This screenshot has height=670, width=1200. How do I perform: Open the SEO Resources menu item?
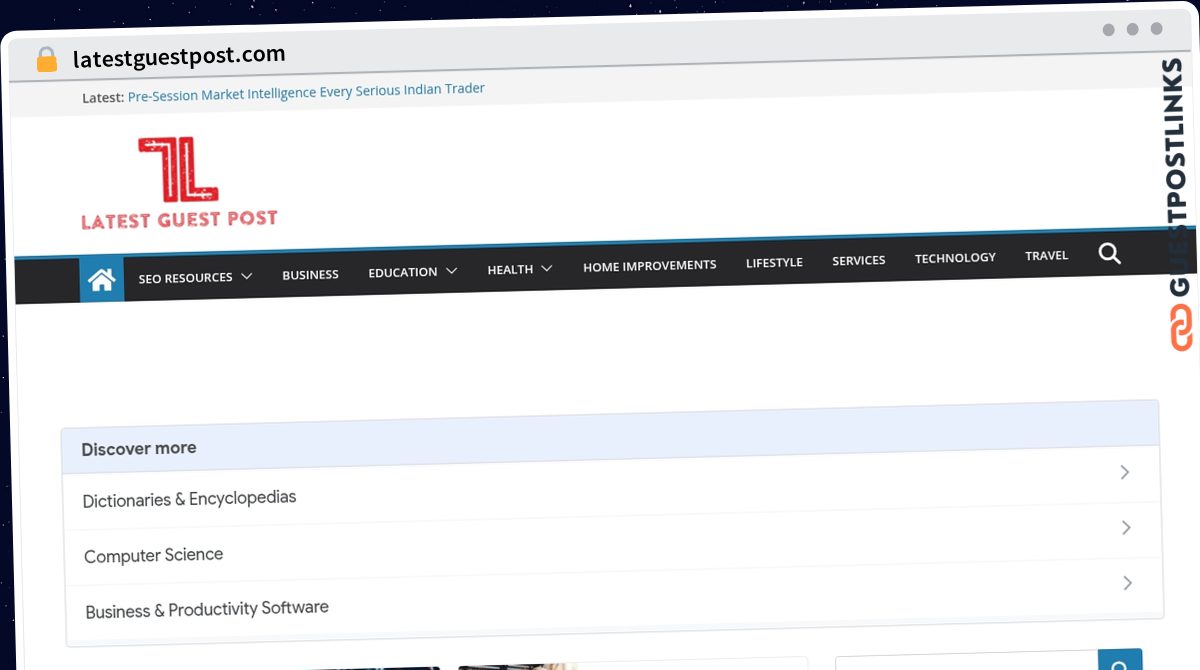click(x=185, y=277)
